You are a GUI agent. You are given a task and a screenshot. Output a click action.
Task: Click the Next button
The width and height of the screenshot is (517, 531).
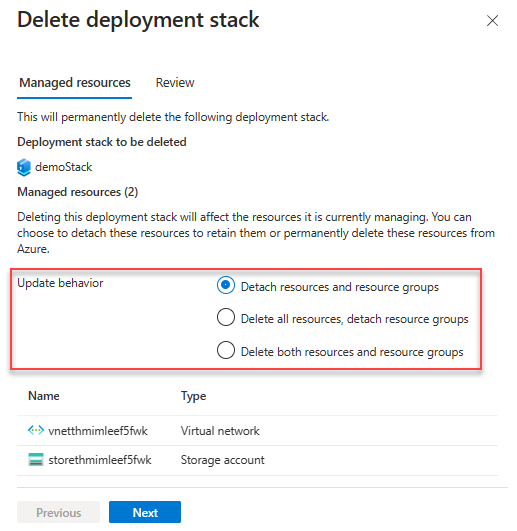pyautogui.click(x=145, y=512)
